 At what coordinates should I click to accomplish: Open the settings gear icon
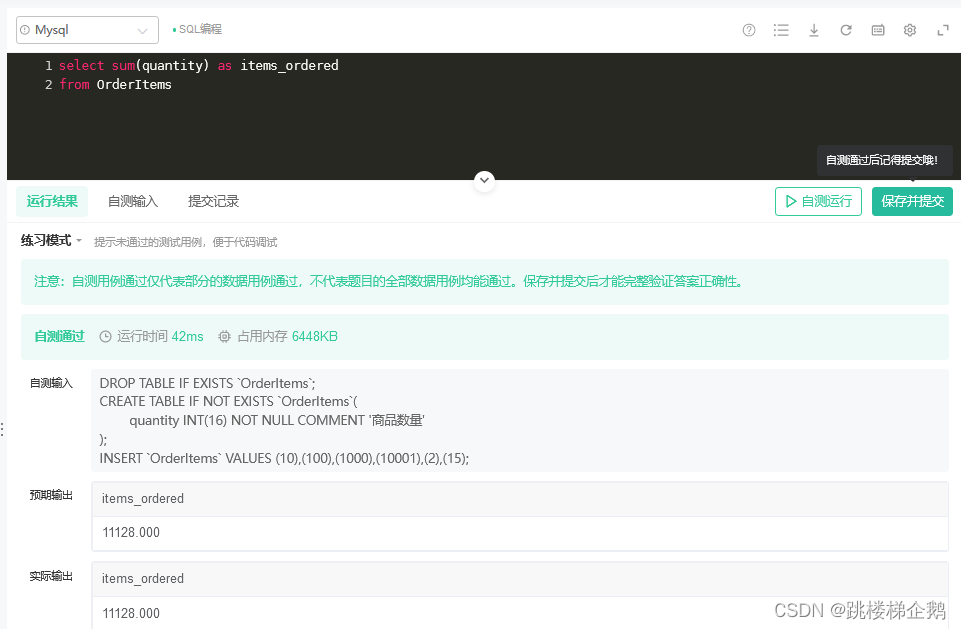(x=910, y=30)
